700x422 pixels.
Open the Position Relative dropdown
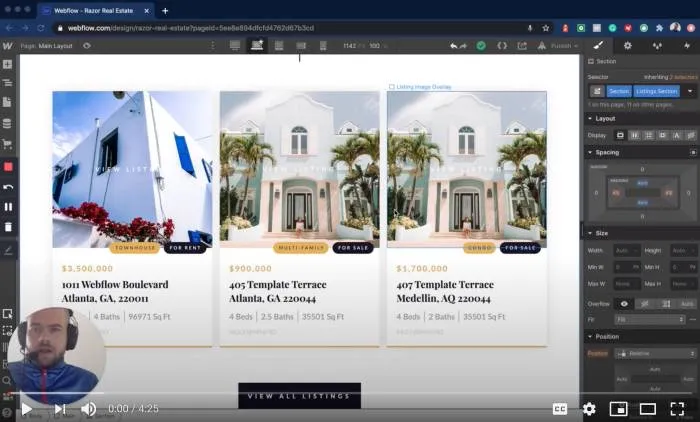click(x=655, y=353)
